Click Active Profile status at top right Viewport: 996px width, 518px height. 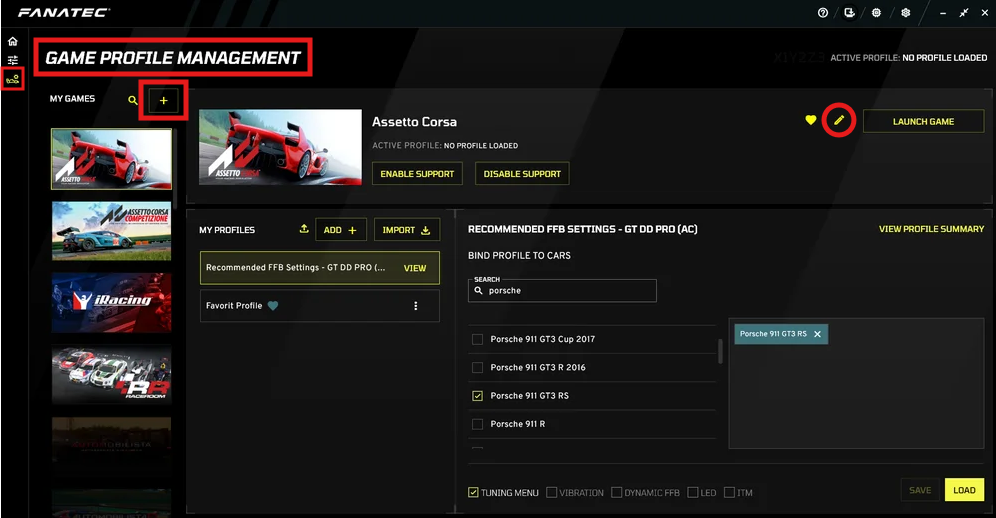pyautogui.click(x=908, y=58)
